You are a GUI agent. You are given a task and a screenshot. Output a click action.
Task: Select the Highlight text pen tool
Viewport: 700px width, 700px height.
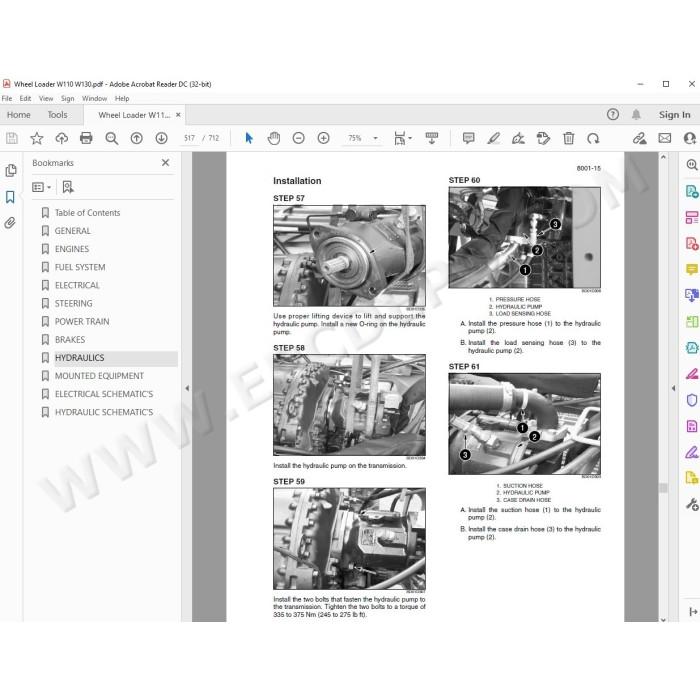coord(493,138)
